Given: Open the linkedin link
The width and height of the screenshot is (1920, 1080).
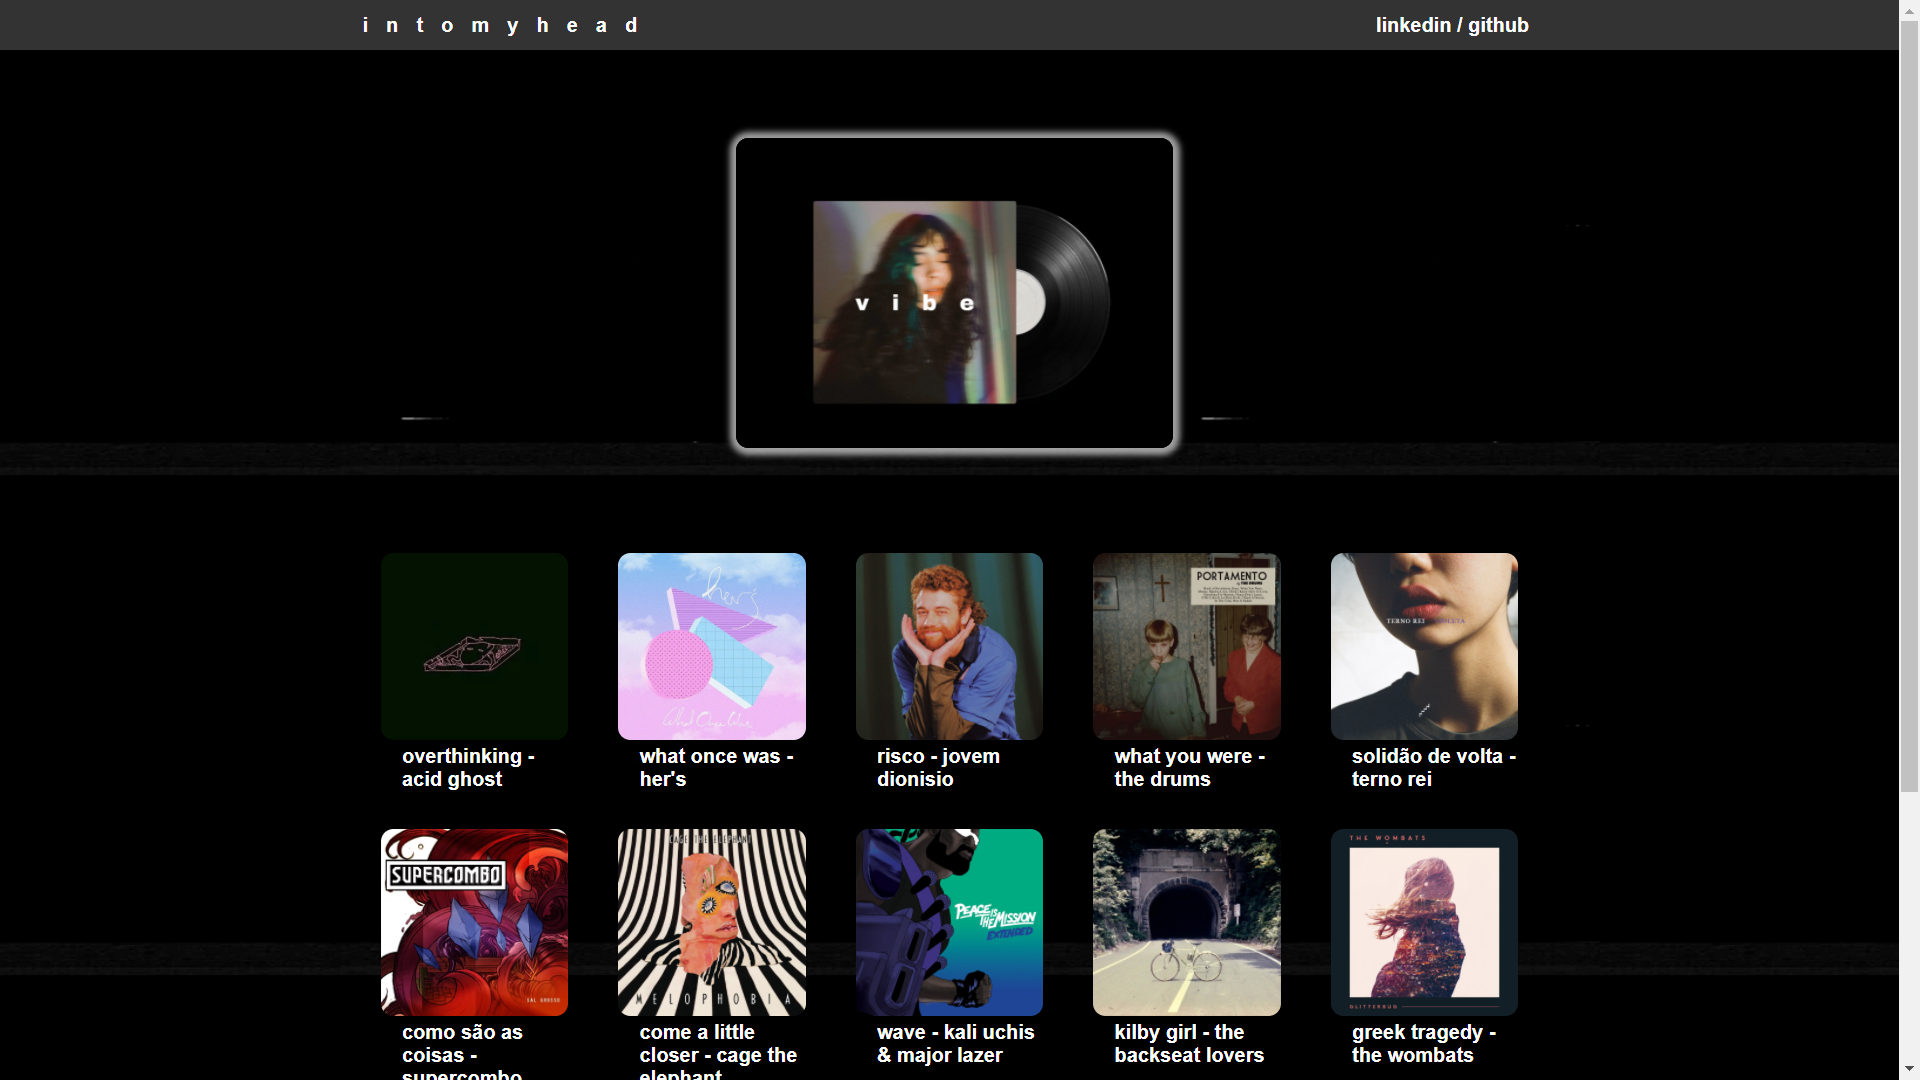Looking at the screenshot, I should (1412, 25).
